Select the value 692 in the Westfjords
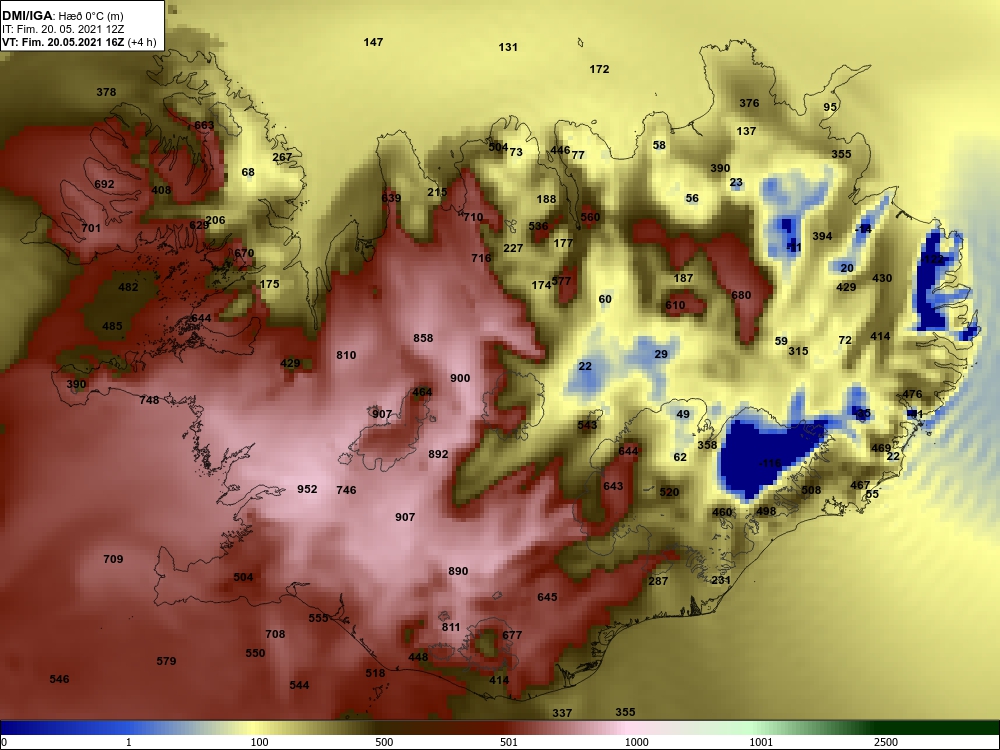 click(104, 184)
